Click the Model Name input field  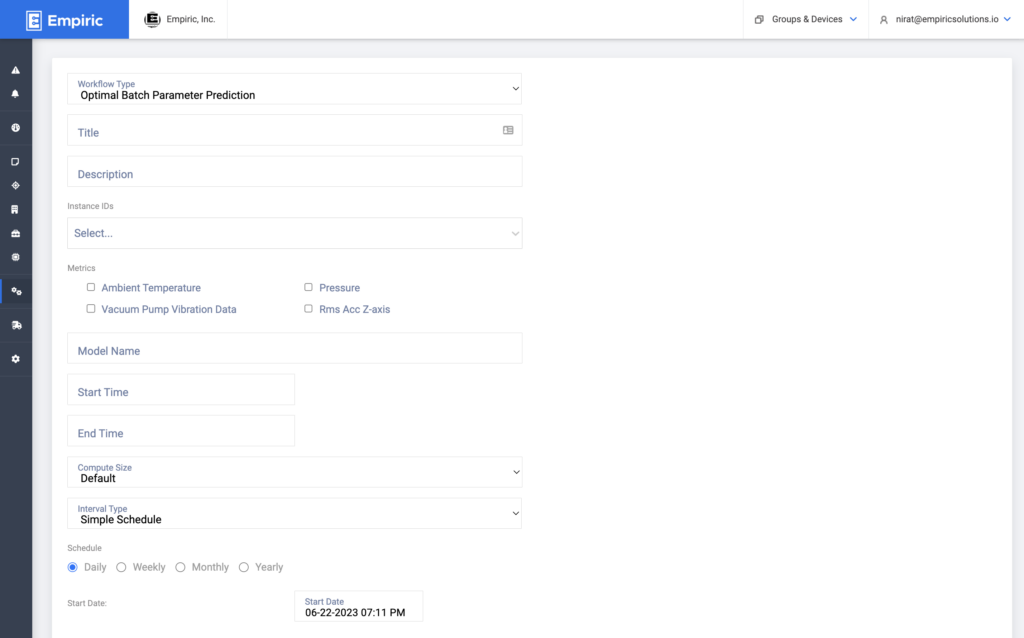pyautogui.click(x=295, y=348)
